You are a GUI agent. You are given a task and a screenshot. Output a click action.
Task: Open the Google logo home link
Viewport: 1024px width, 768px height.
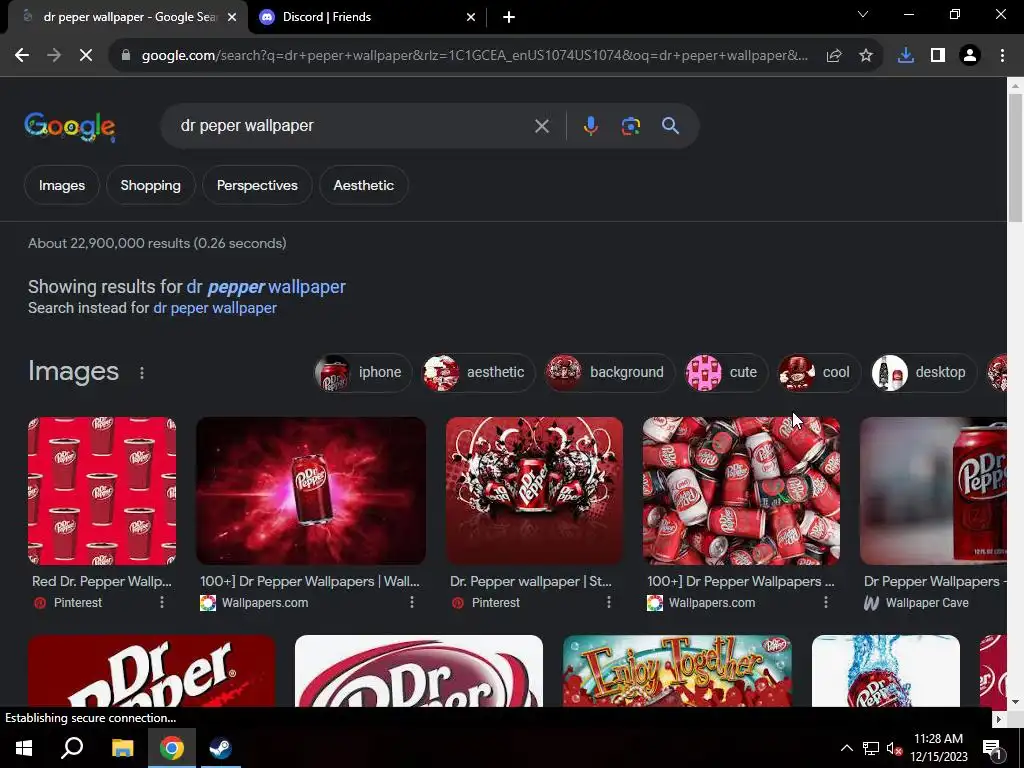[70, 126]
